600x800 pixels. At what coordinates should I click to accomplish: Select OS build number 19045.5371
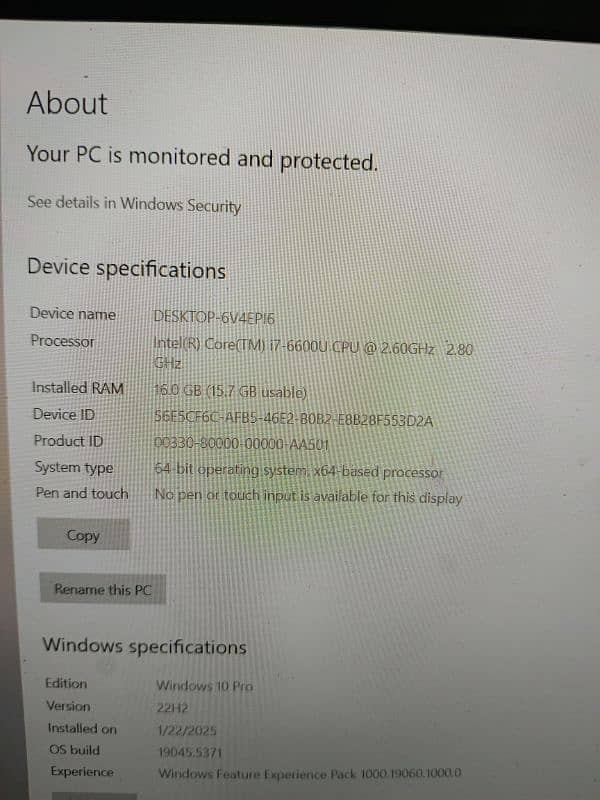point(190,753)
